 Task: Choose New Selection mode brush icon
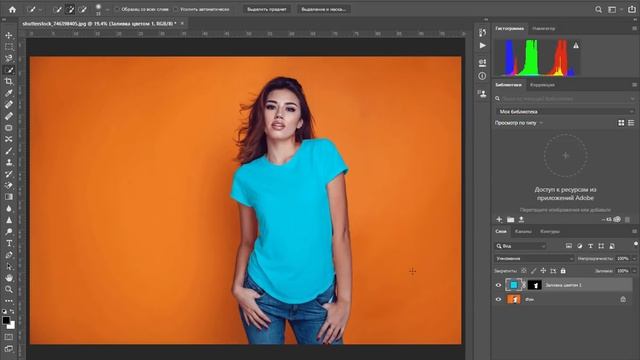pos(58,9)
